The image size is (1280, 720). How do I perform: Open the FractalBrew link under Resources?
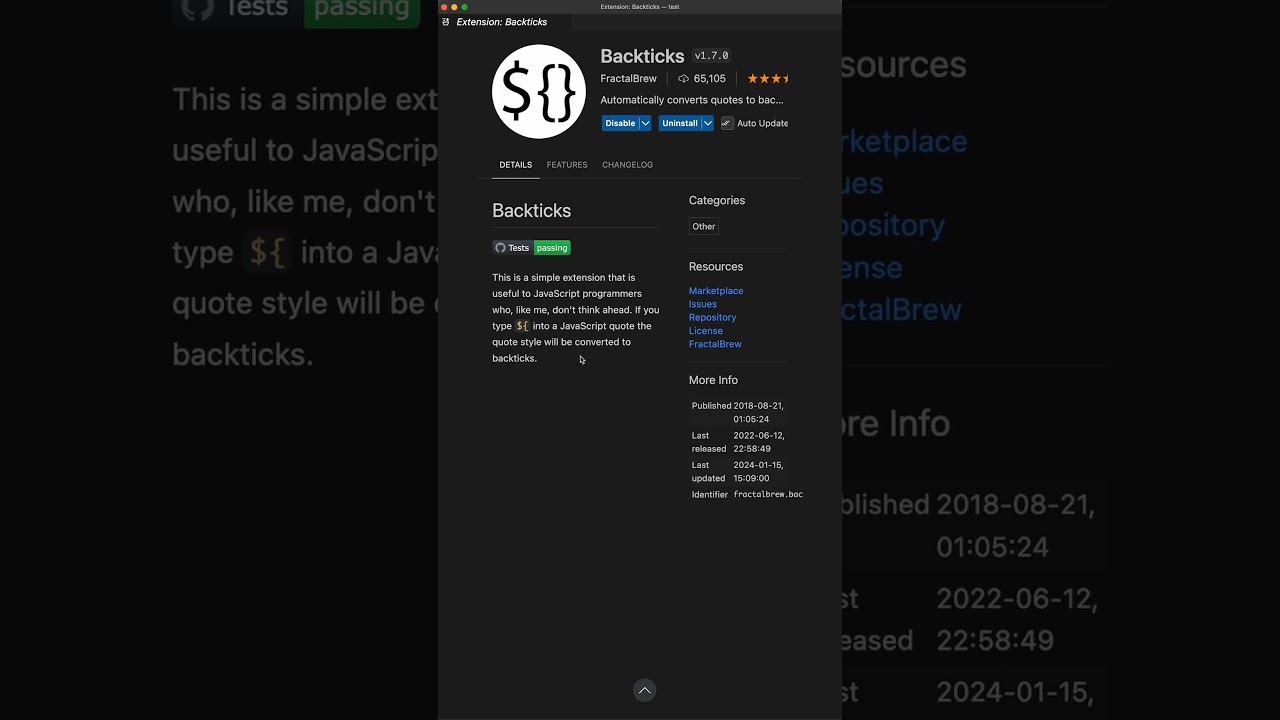point(715,344)
